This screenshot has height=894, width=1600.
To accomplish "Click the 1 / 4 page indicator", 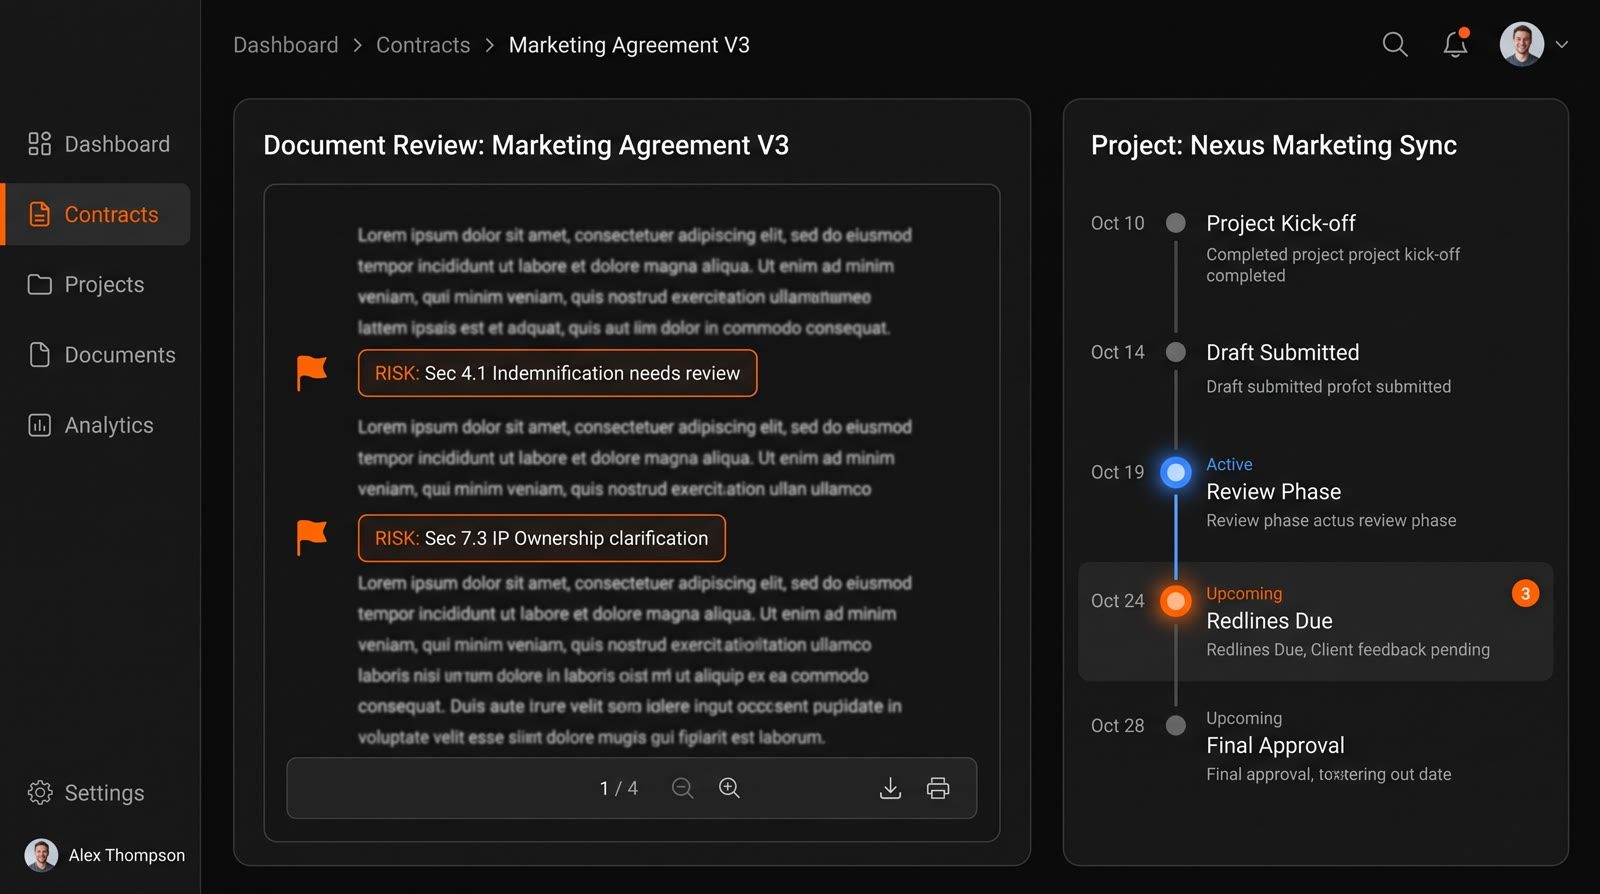I will (618, 788).
